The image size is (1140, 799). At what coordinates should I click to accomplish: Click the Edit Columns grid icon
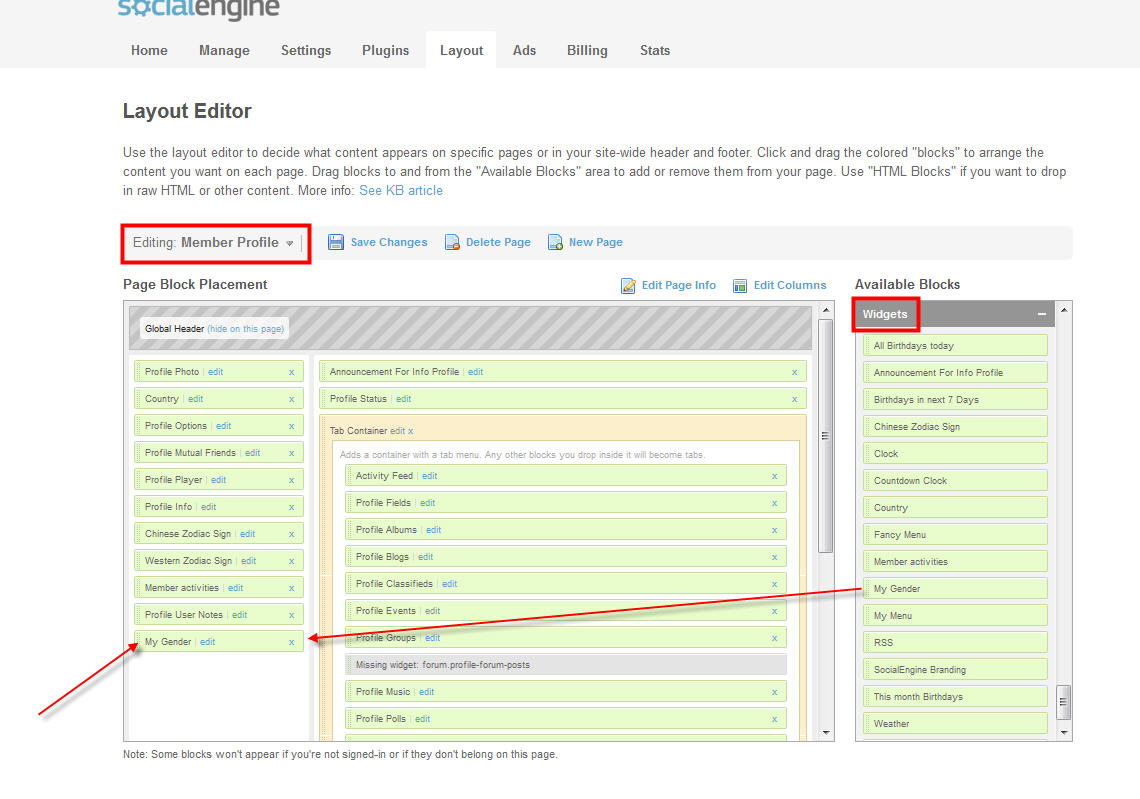(740, 286)
